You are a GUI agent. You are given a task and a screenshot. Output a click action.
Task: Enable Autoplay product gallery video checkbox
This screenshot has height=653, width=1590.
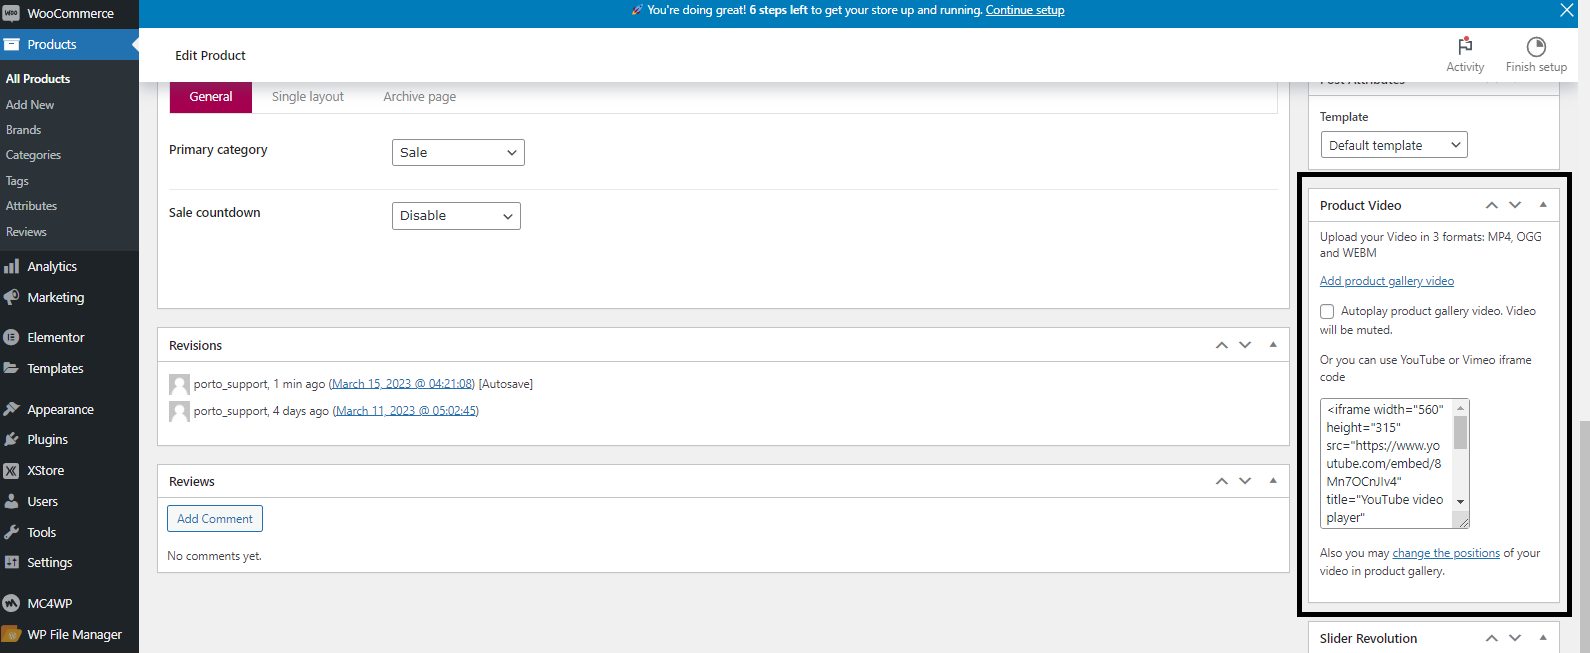tap(1327, 311)
